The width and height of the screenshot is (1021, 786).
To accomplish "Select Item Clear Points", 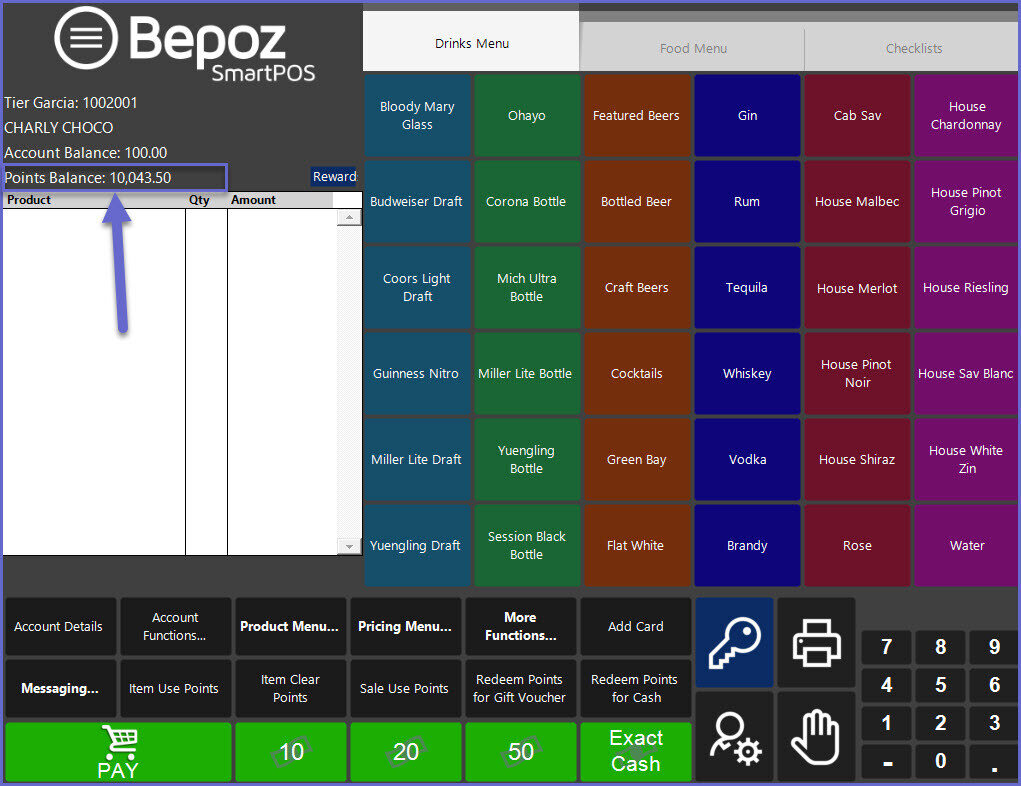I will pos(289,688).
